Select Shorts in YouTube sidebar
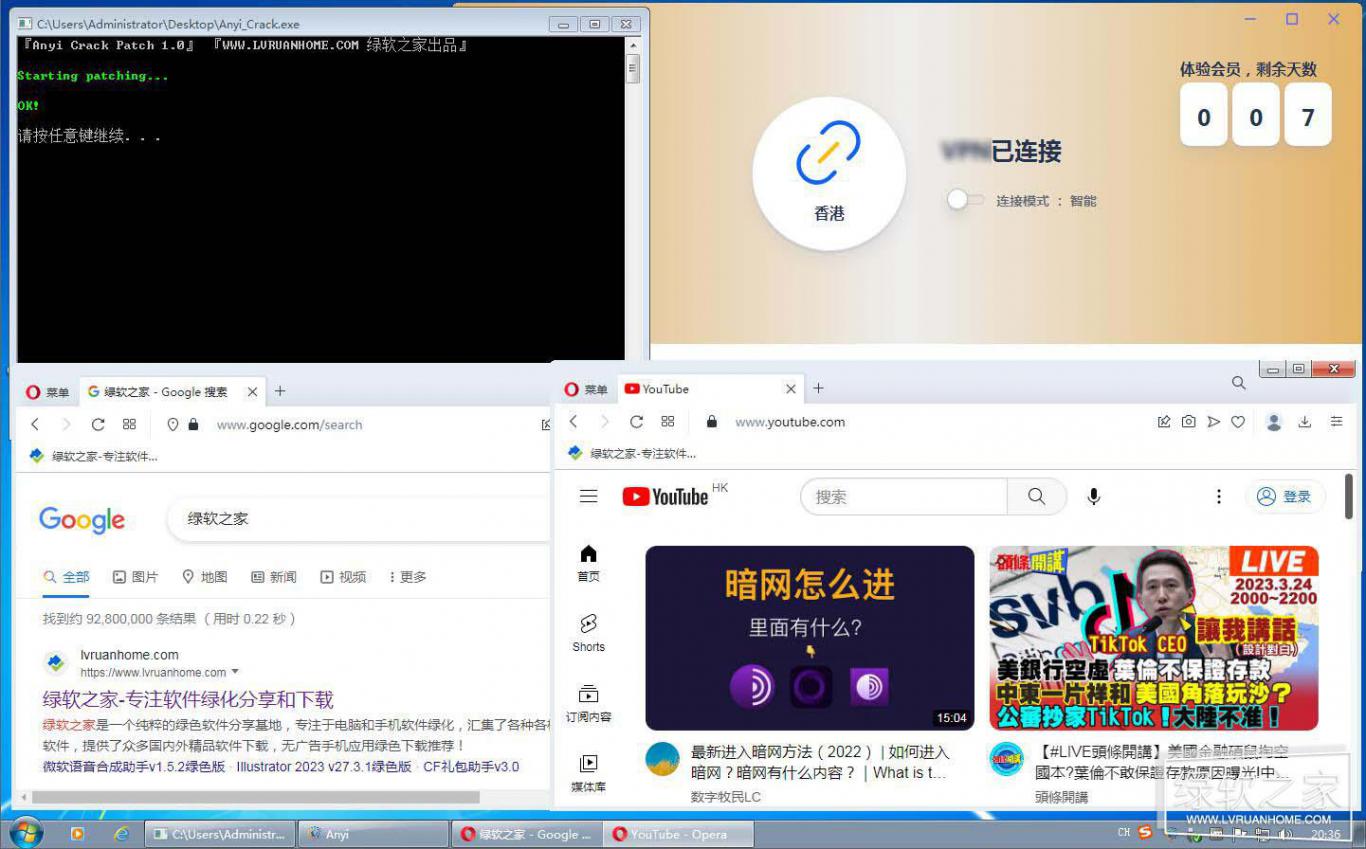The height and width of the screenshot is (849, 1366). coord(588,632)
